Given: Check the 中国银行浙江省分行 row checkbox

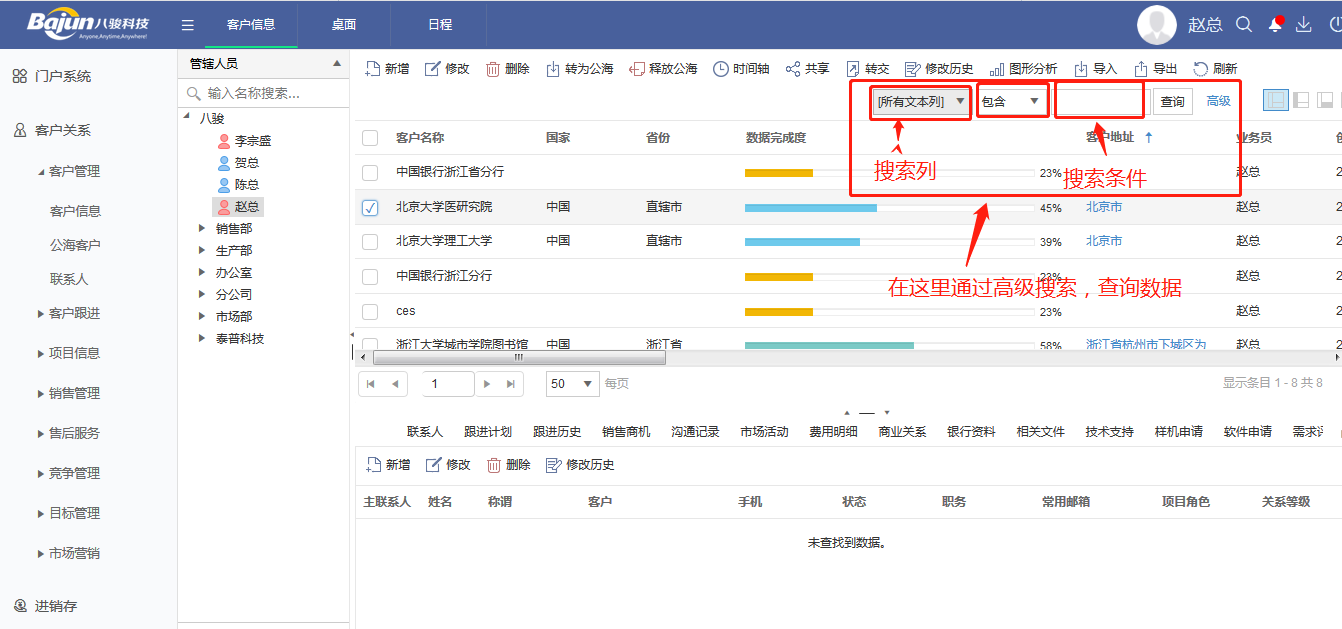Looking at the screenshot, I should coord(370,173).
